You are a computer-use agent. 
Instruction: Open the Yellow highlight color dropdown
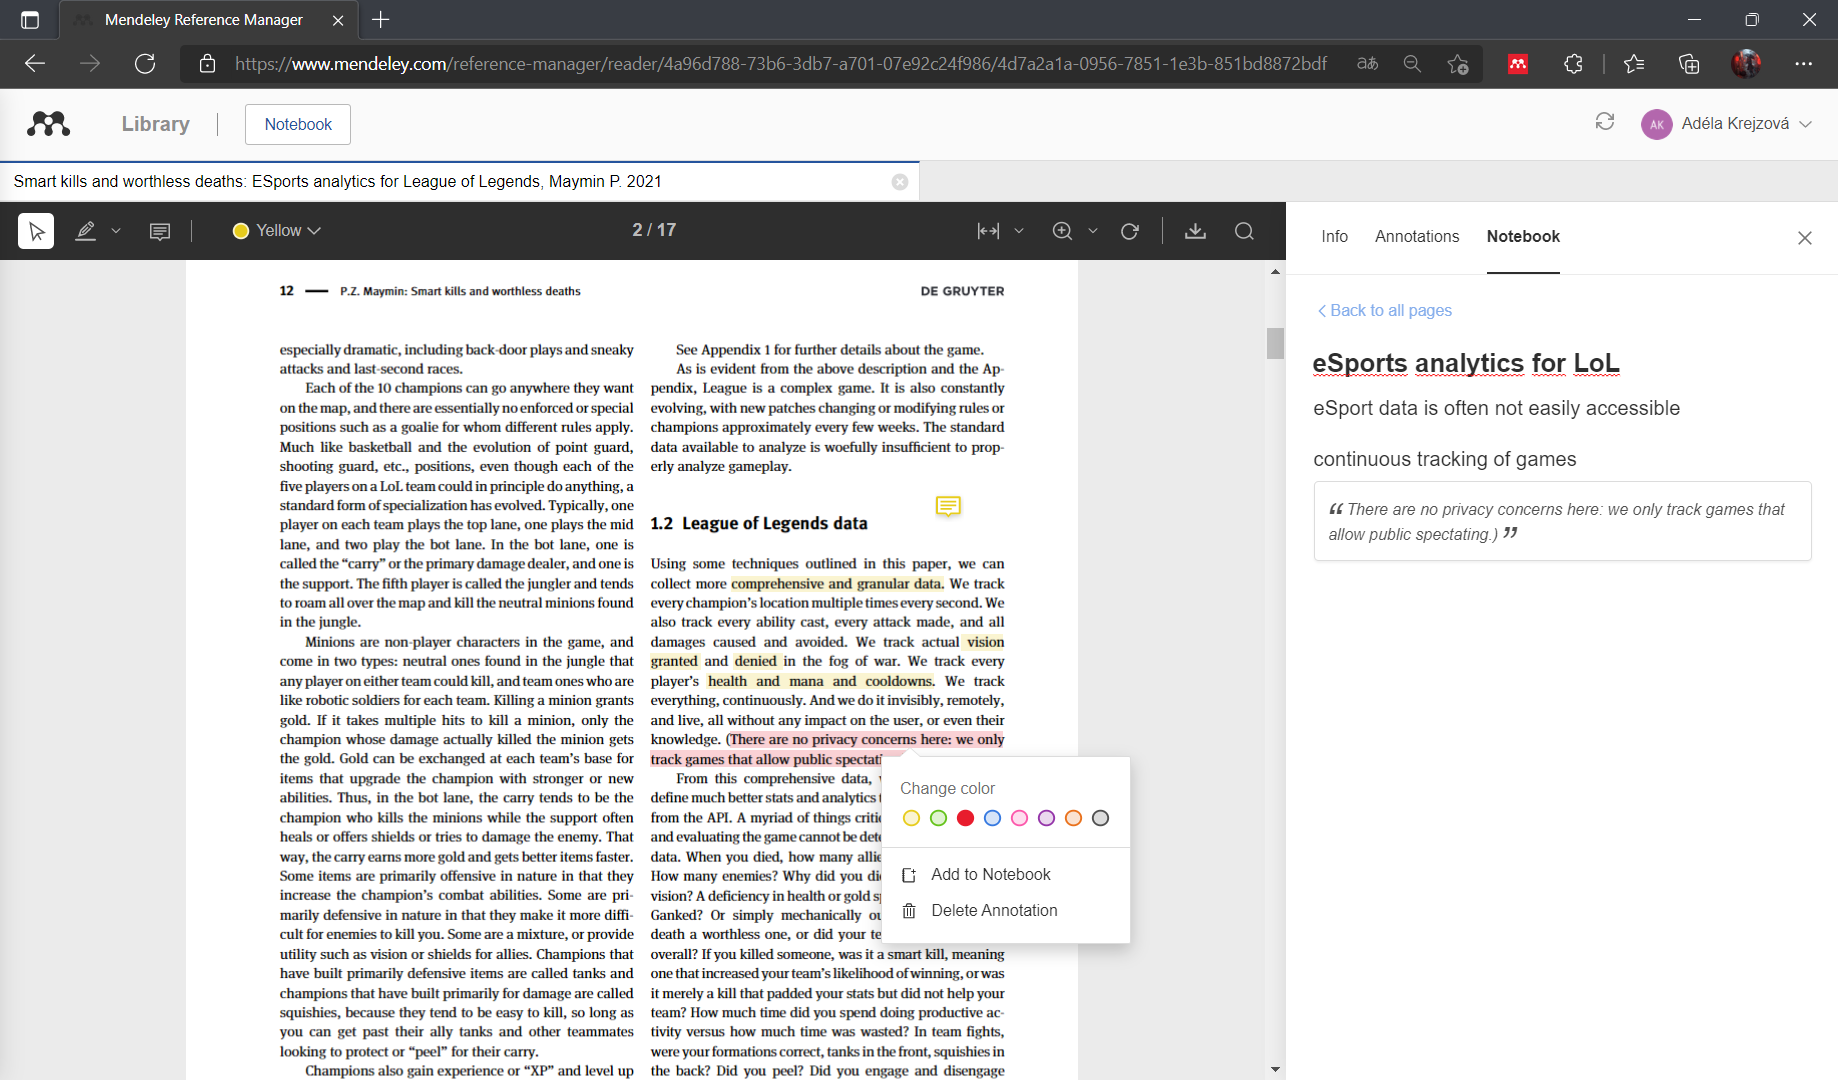[x=277, y=231]
